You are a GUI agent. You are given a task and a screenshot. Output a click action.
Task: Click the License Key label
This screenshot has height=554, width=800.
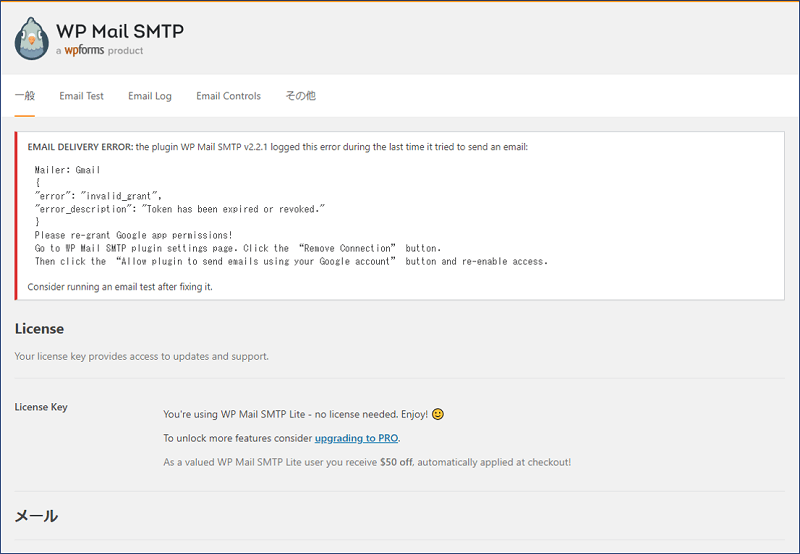[x=41, y=407]
